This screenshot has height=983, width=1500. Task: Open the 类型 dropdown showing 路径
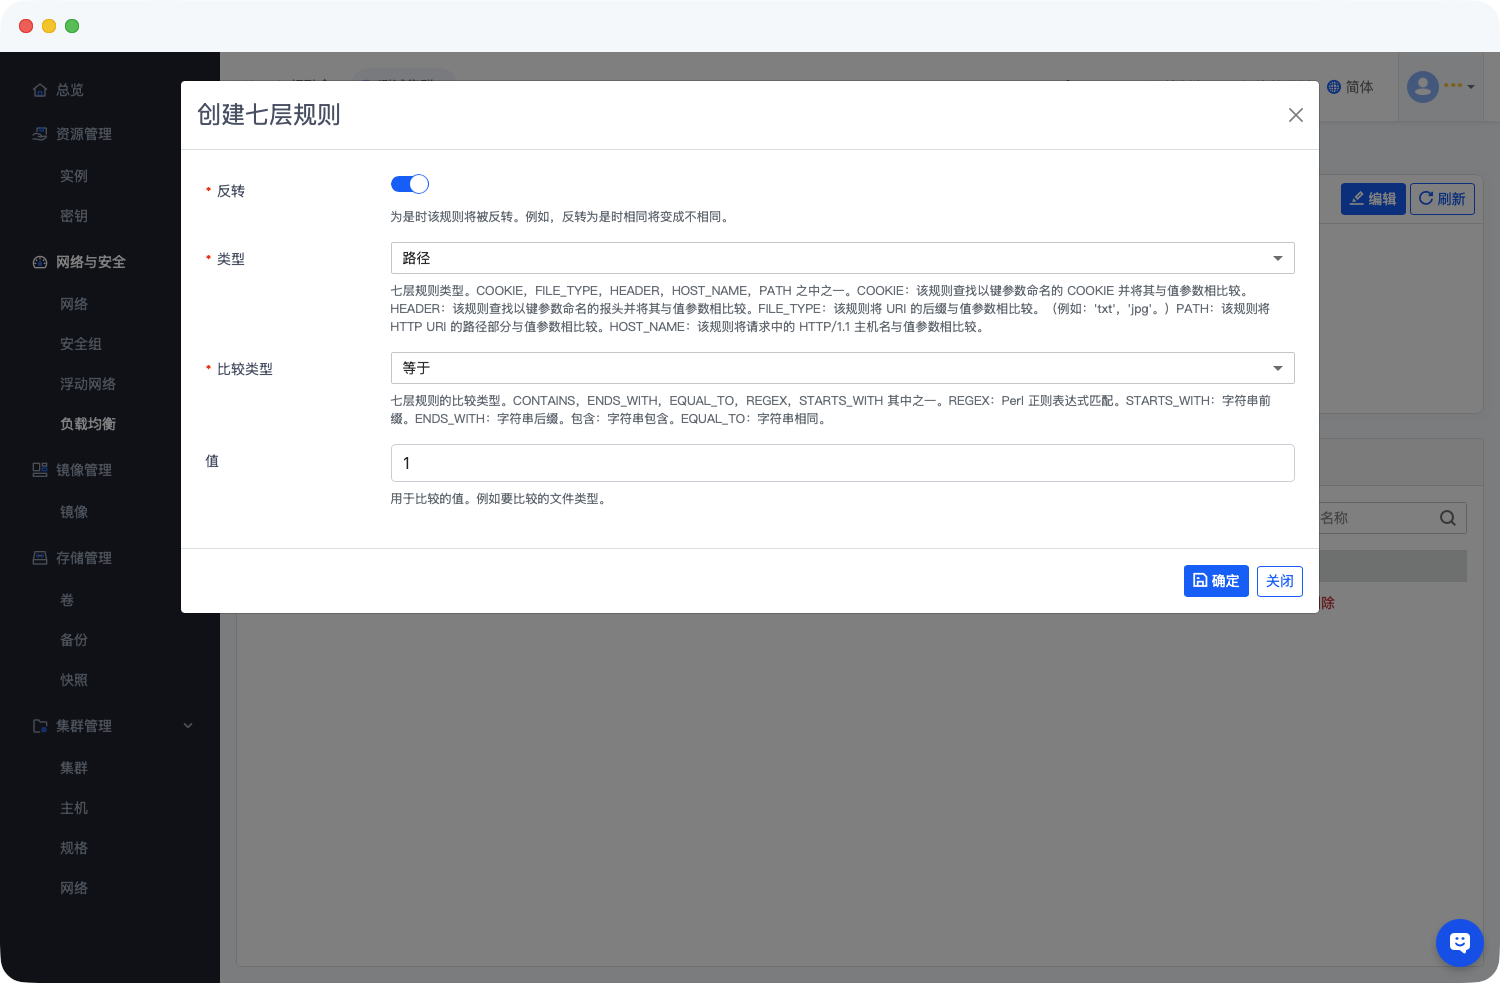click(x=841, y=258)
